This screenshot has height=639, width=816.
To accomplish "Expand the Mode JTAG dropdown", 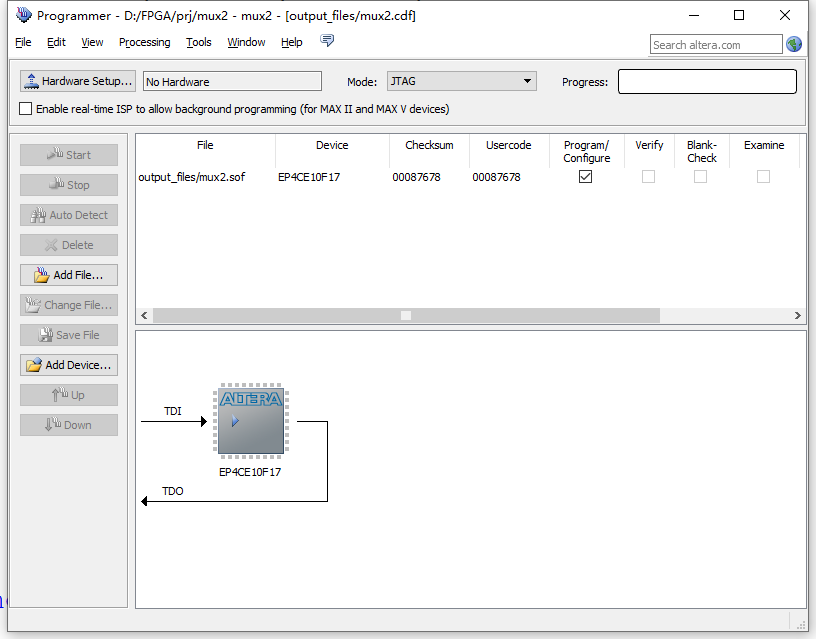I will click(462, 81).
